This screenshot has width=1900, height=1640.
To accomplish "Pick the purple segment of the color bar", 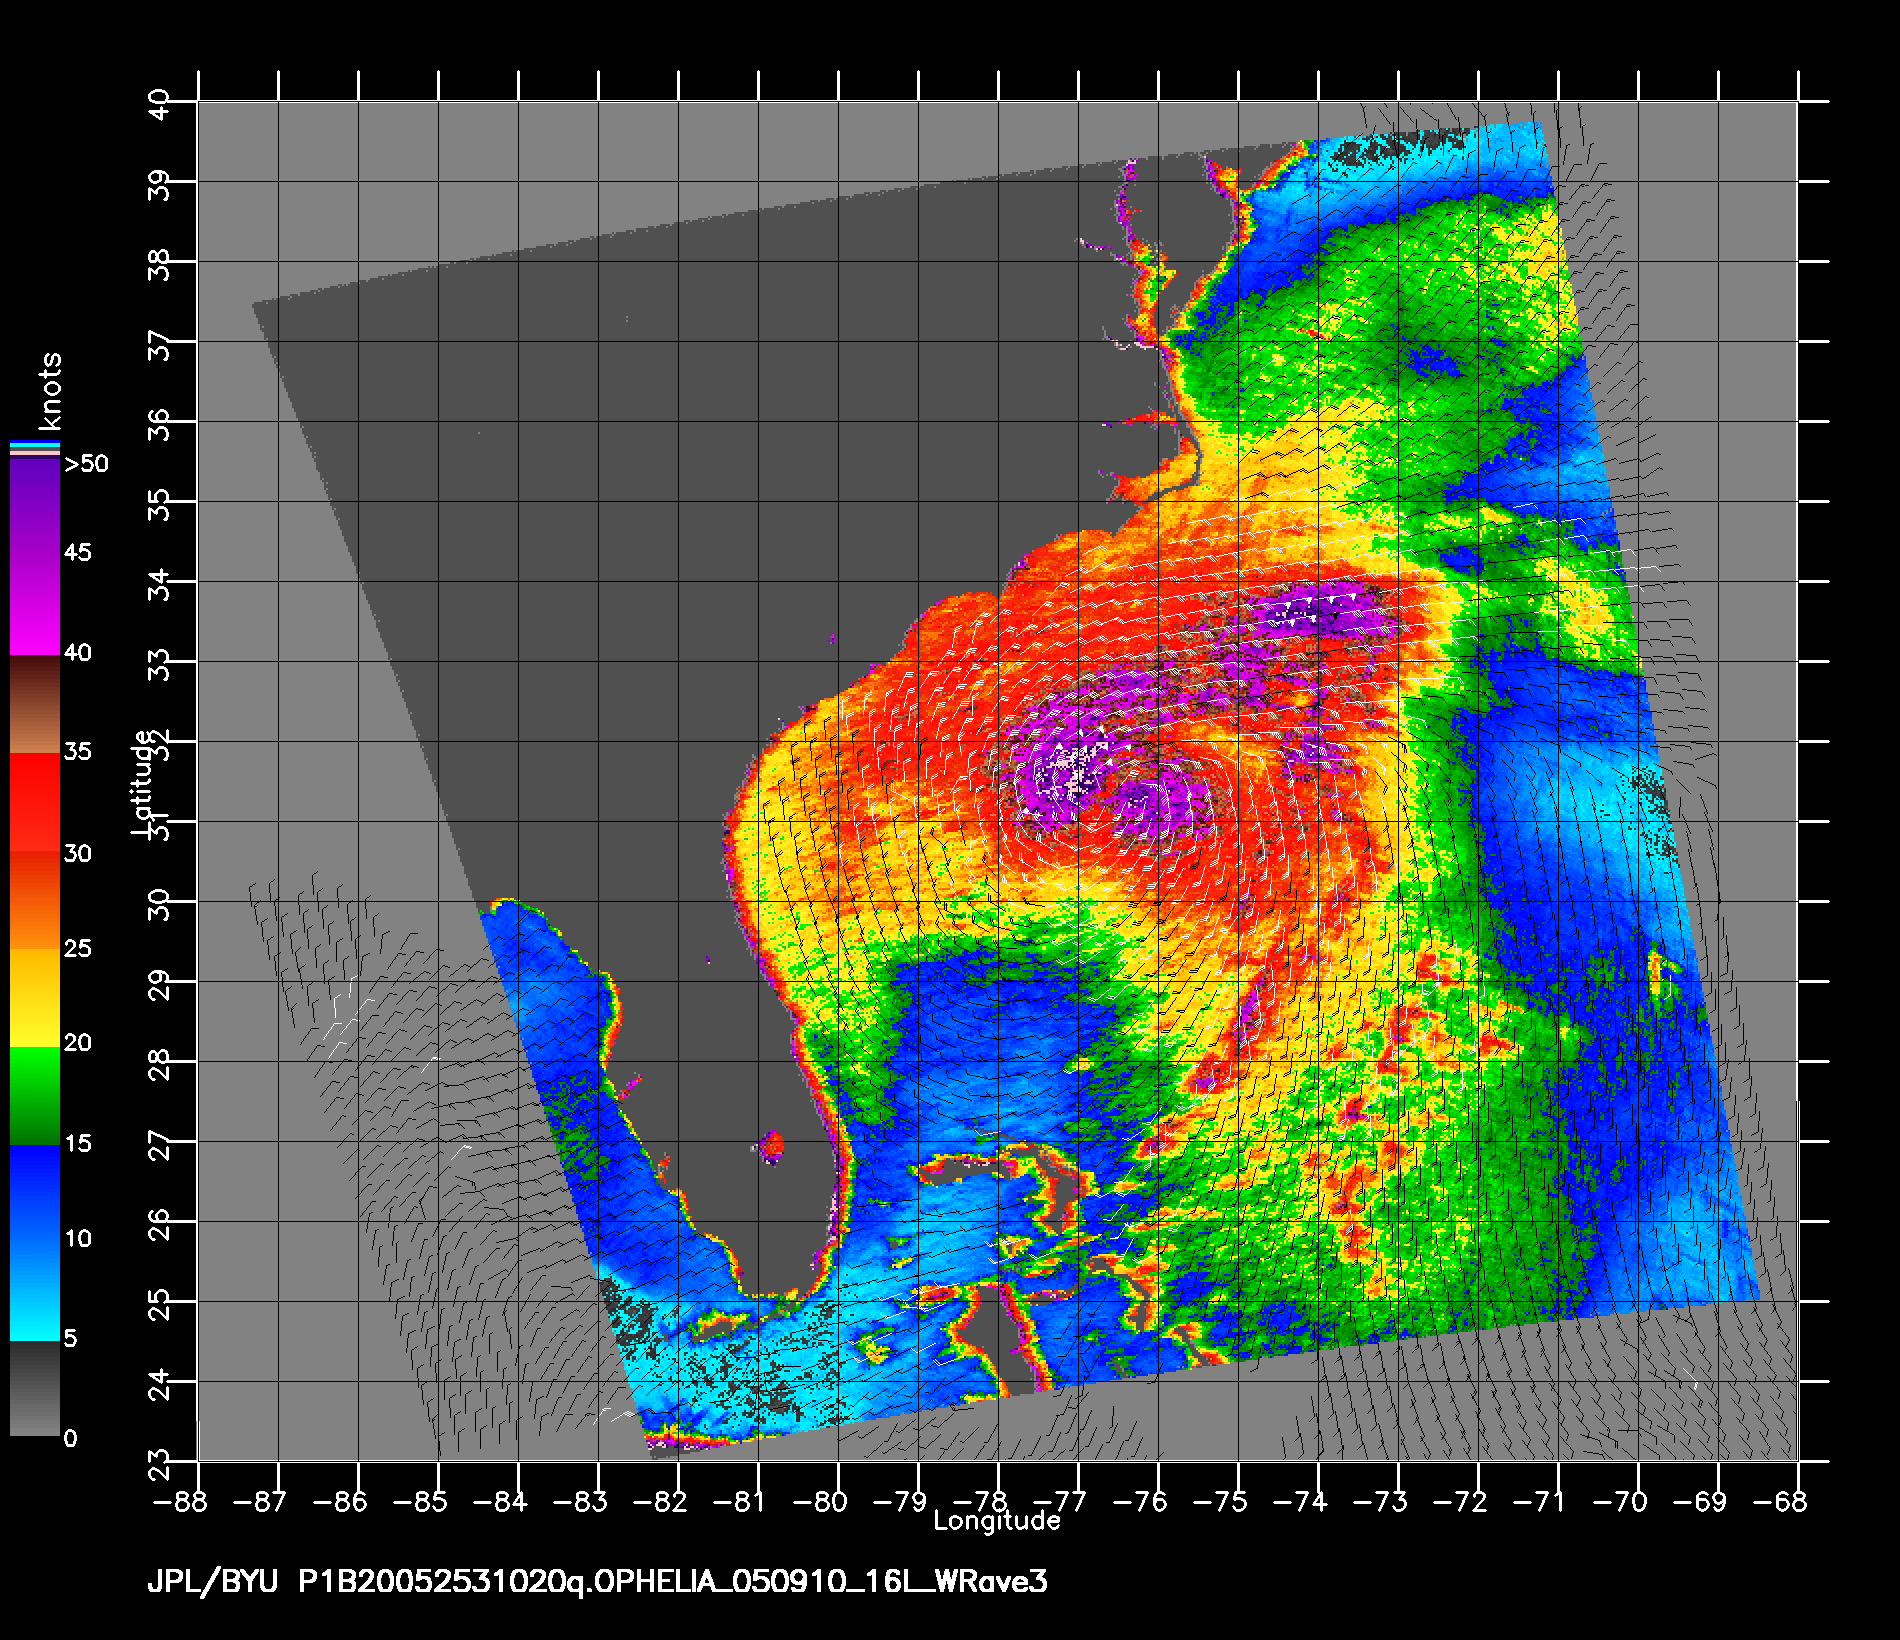I will [x=35, y=555].
